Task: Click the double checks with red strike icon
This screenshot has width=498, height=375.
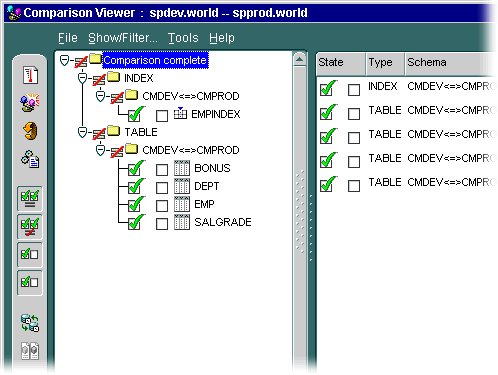Action: pos(30,227)
